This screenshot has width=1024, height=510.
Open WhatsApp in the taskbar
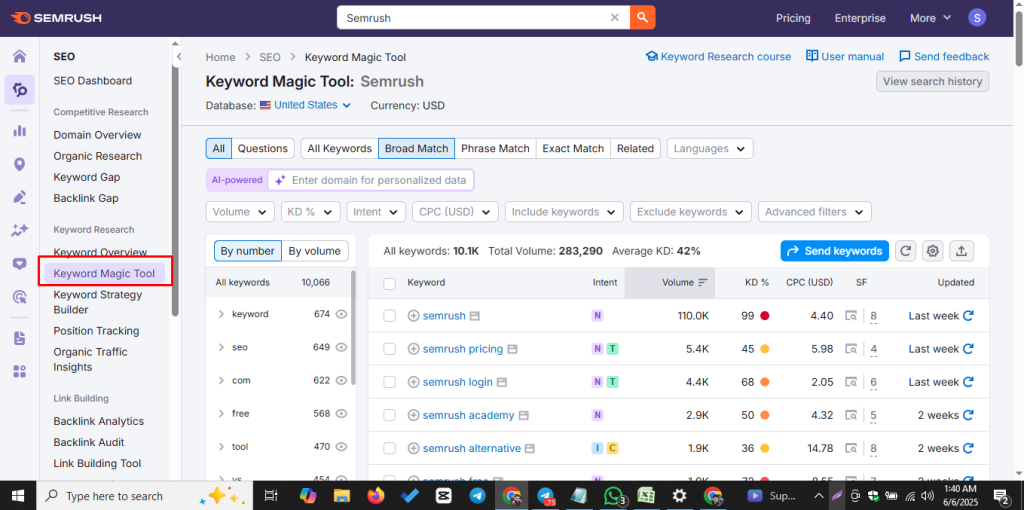[x=614, y=496]
